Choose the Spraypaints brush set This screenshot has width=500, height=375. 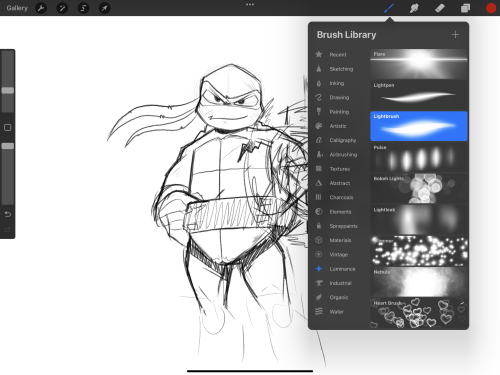coord(343,226)
